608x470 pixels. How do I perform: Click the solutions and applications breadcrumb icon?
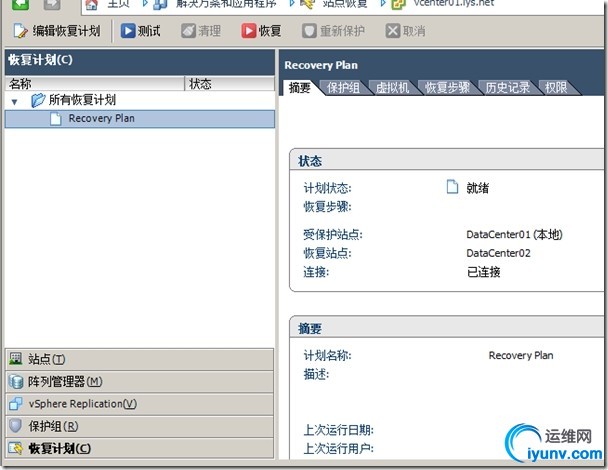click(x=160, y=4)
